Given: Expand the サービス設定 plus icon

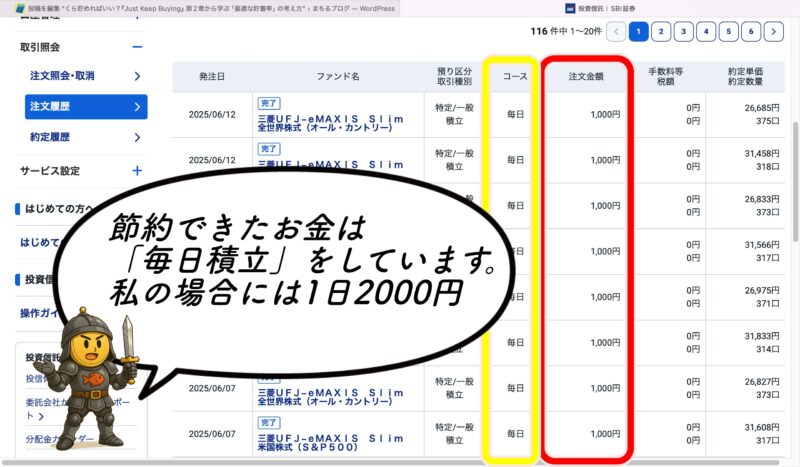Looking at the screenshot, I should coord(137,170).
